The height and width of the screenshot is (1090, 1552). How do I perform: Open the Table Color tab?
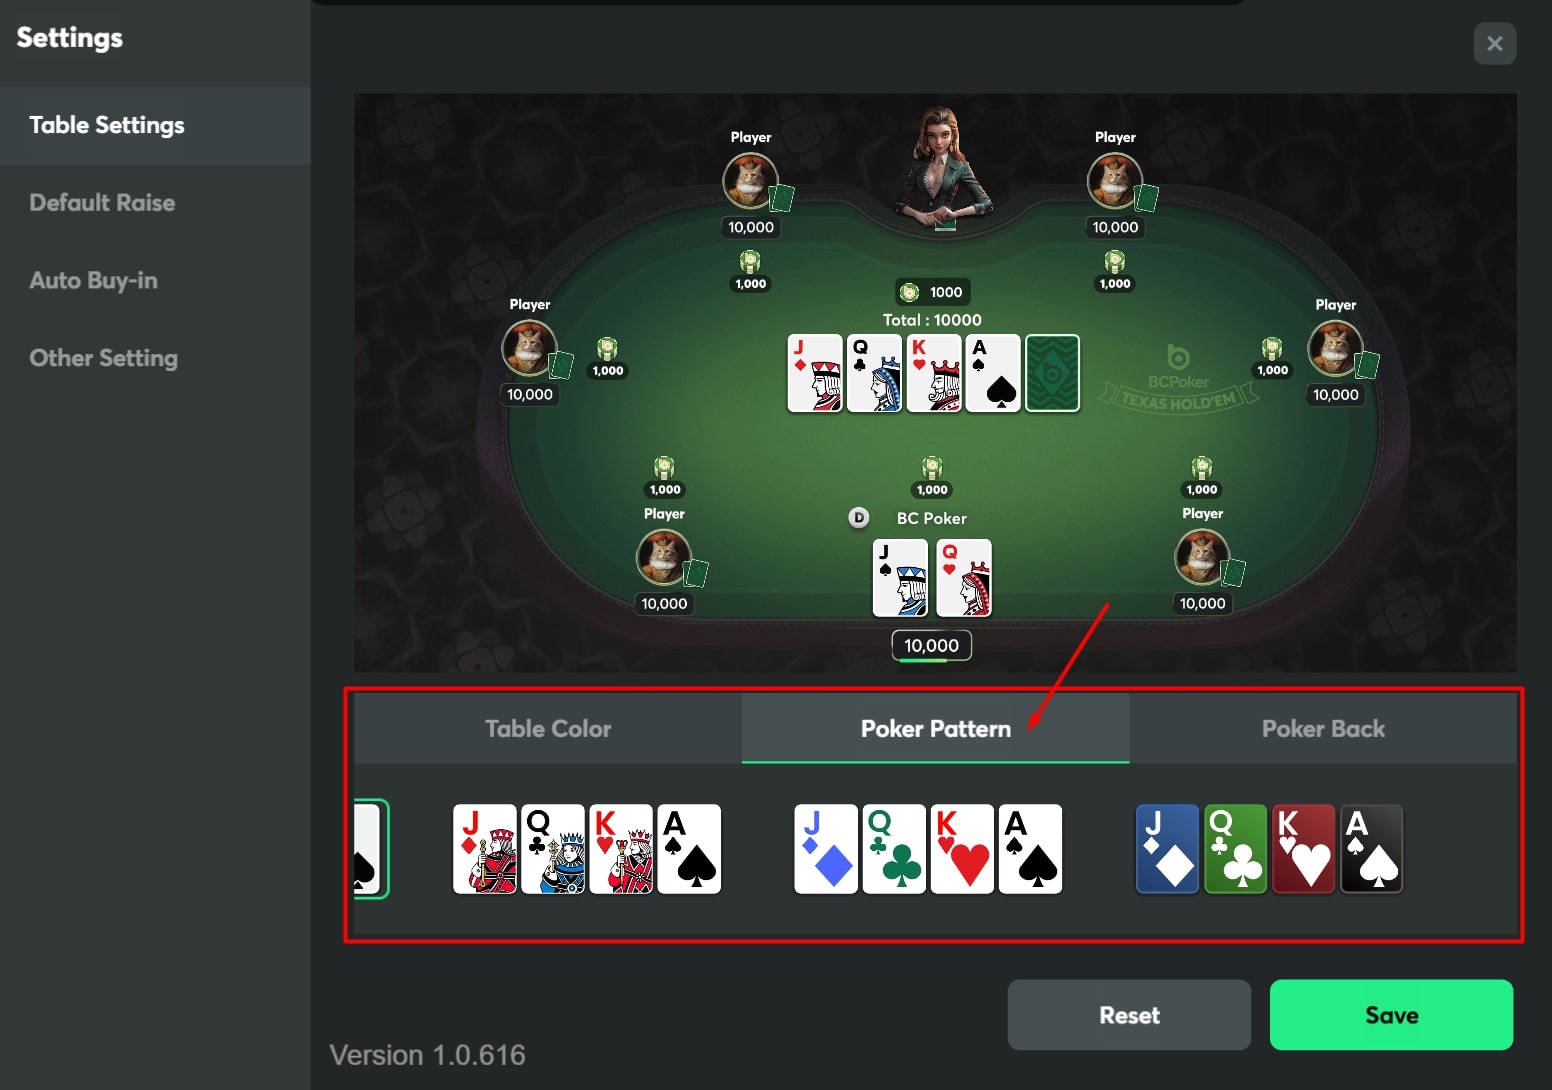click(548, 729)
